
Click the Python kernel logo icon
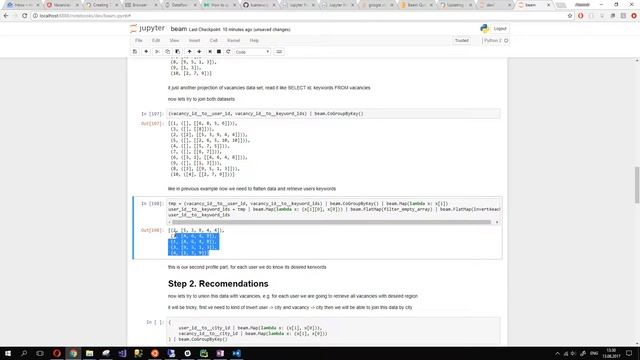(x=484, y=28)
